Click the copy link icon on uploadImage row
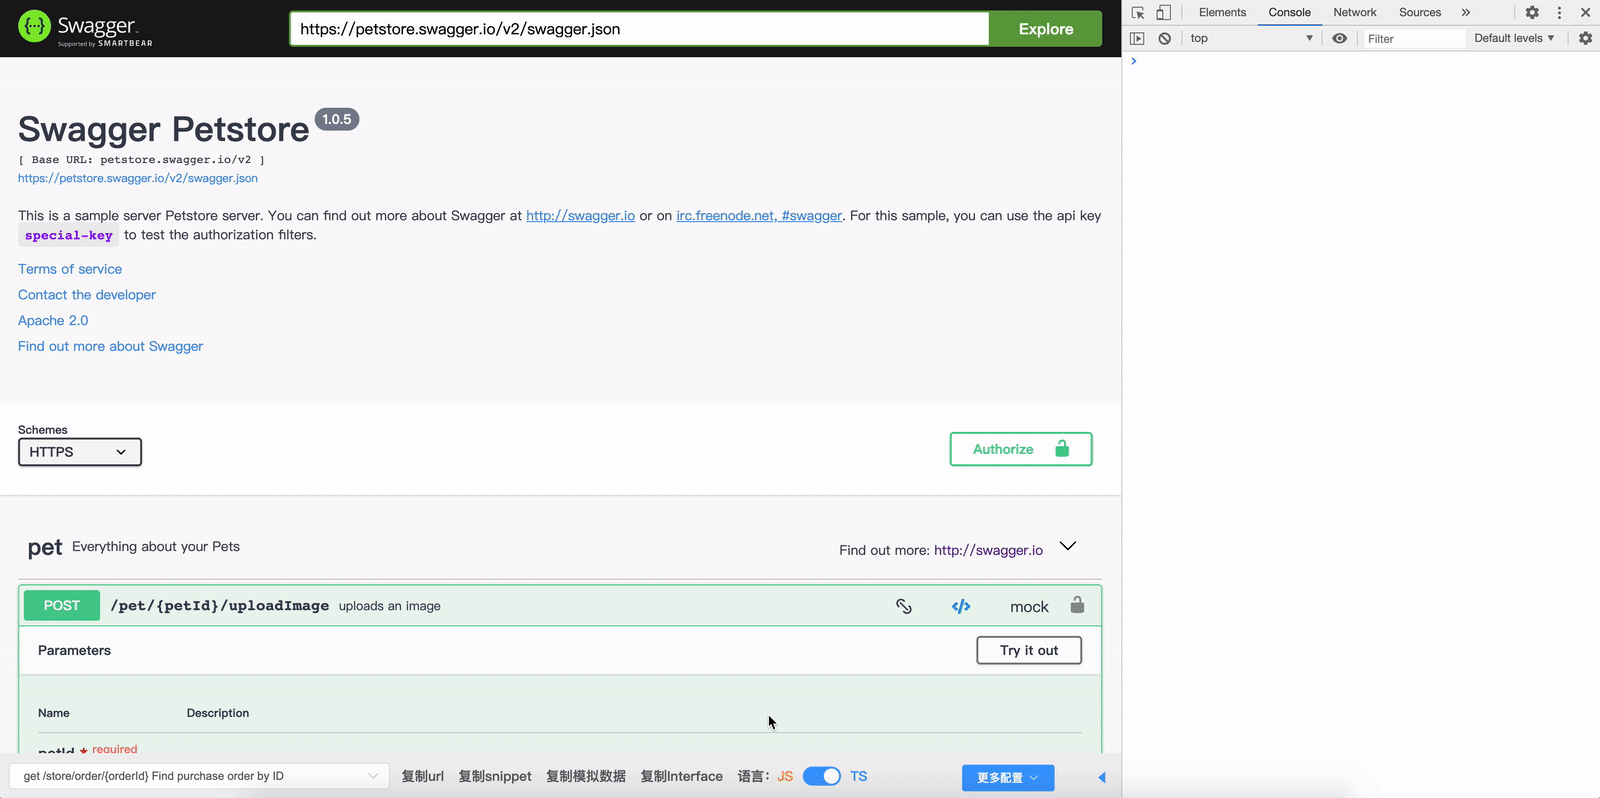Viewport: 1600px width, 798px height. (904, 606)
